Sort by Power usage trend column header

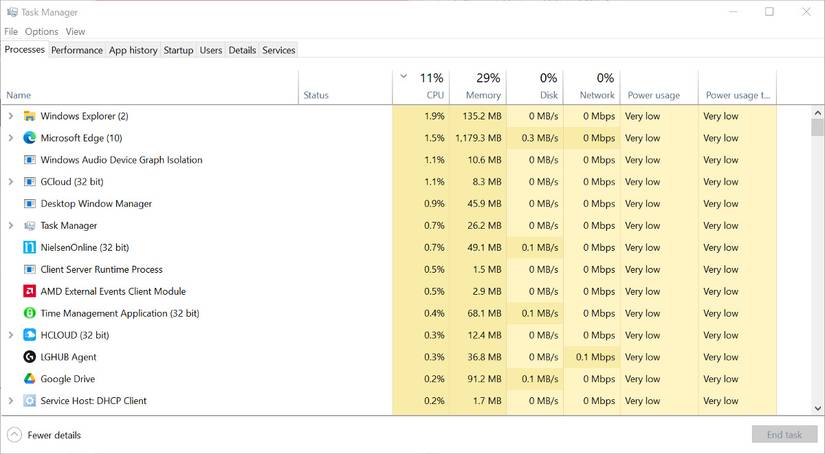(738, 87)
